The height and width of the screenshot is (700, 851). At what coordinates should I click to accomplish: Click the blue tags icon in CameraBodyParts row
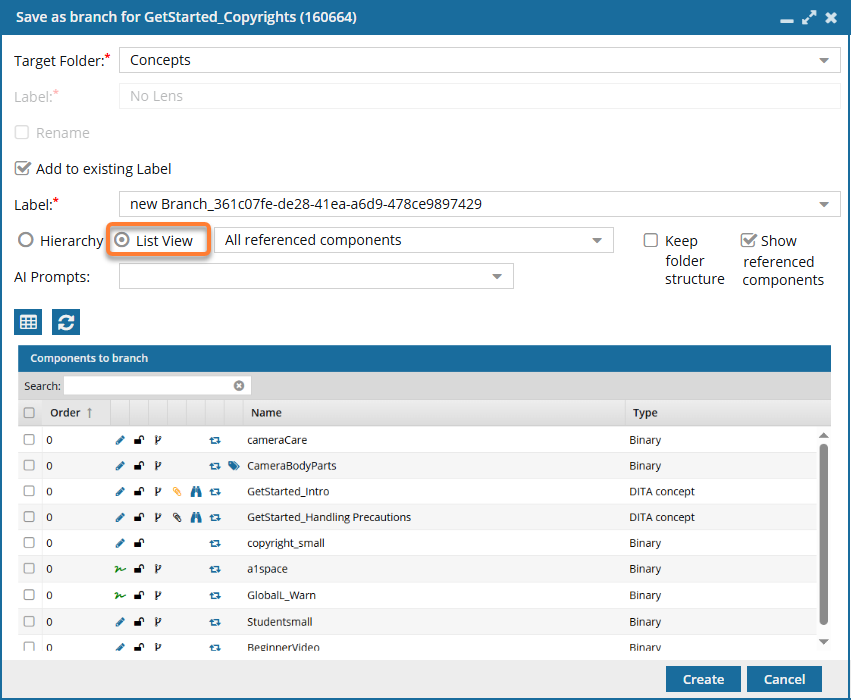point(234,466)
